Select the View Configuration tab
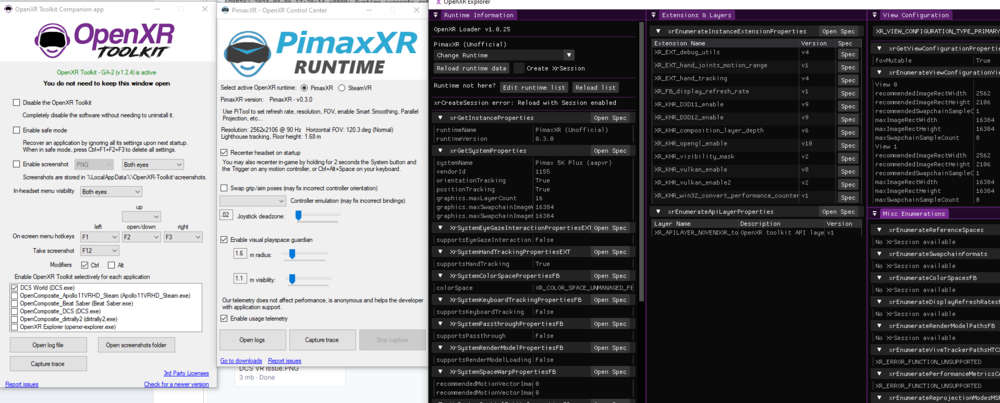 click(x=915, y=15)
